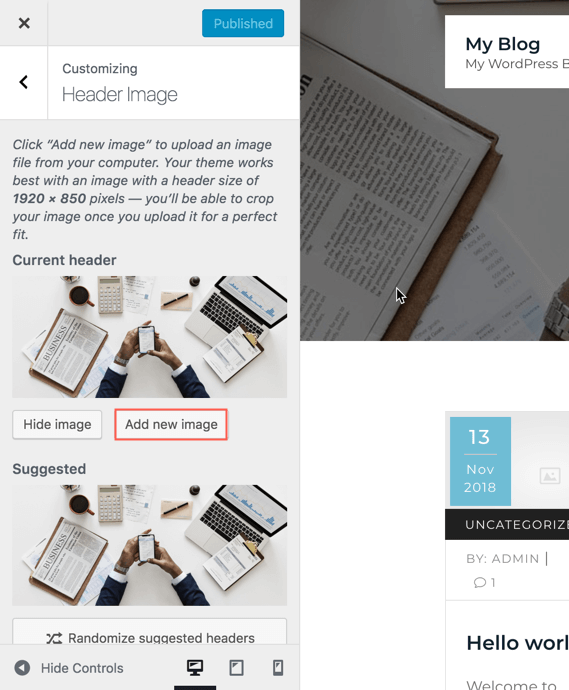
Task: Switch to mobile preview device icon
Action: tap(278, 668)
